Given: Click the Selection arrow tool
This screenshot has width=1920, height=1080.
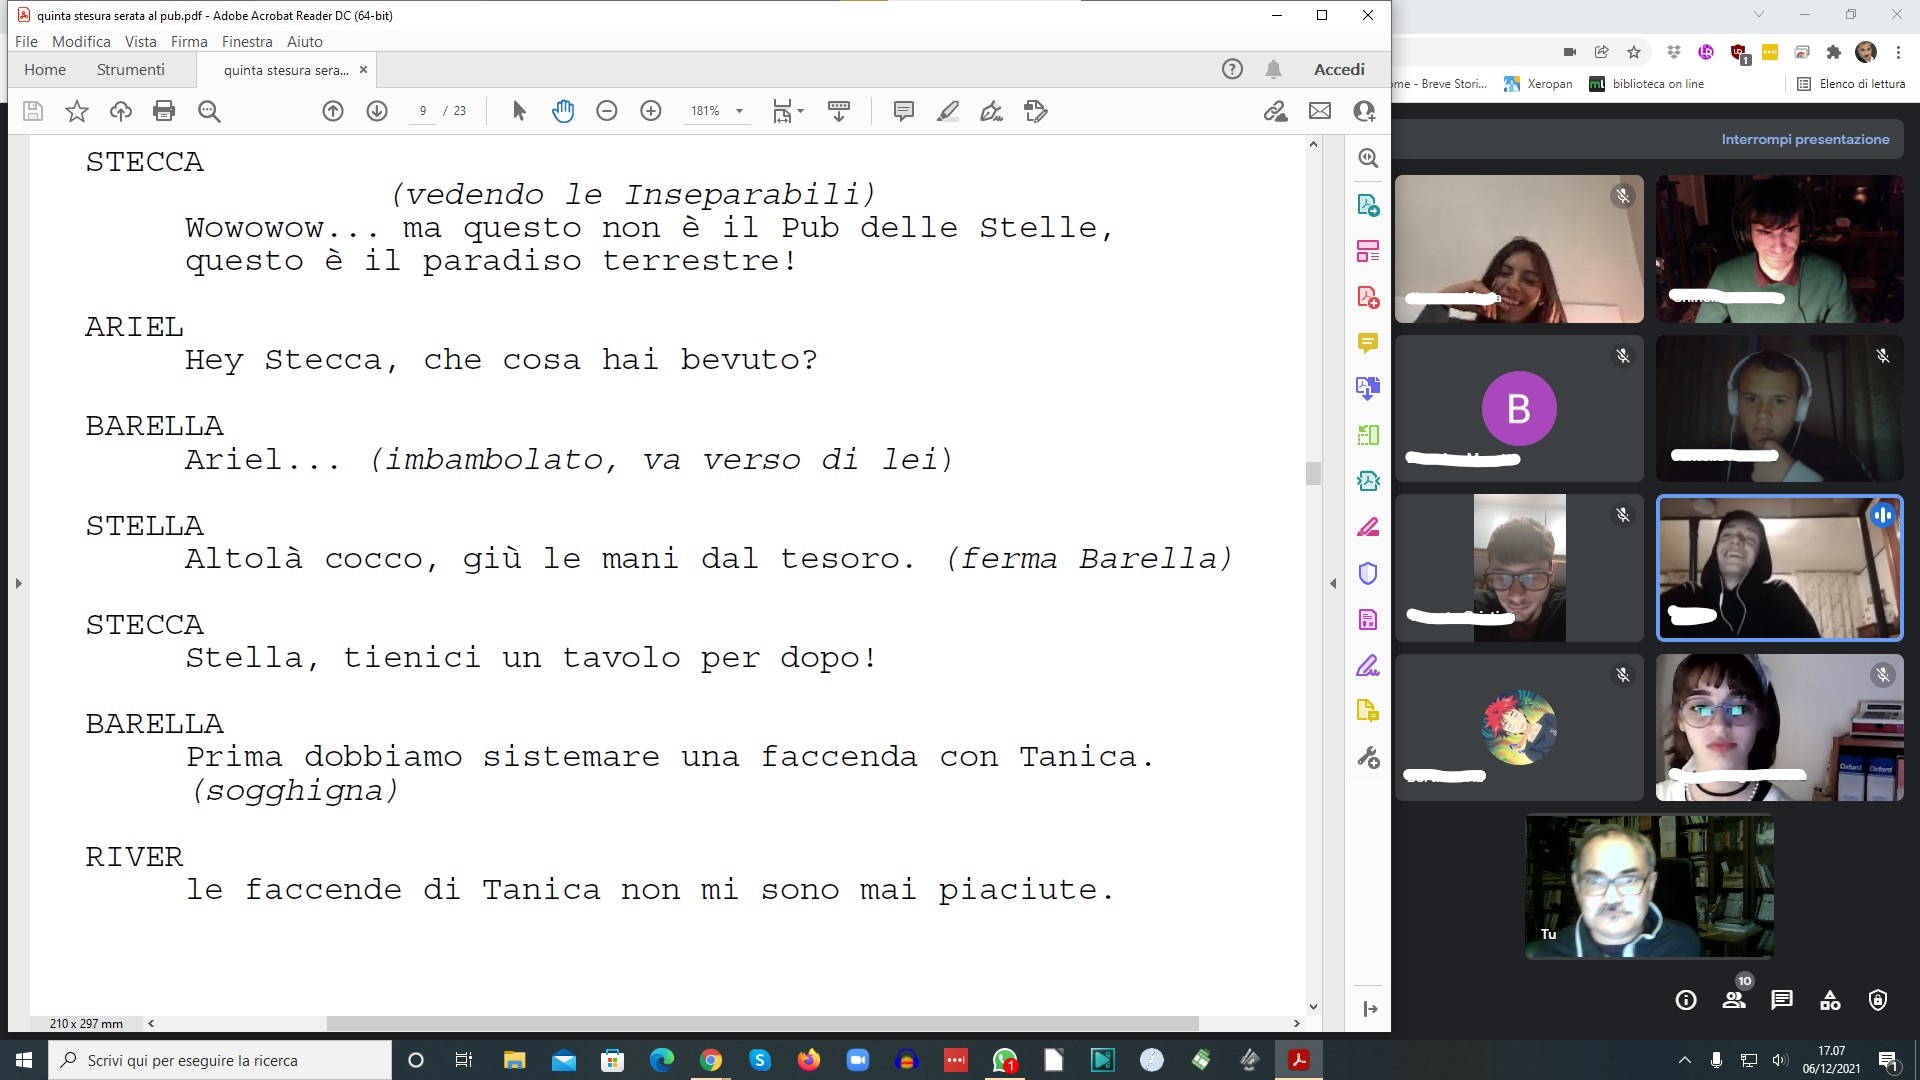Looking at the screenshot, I should tap(519, 111).
